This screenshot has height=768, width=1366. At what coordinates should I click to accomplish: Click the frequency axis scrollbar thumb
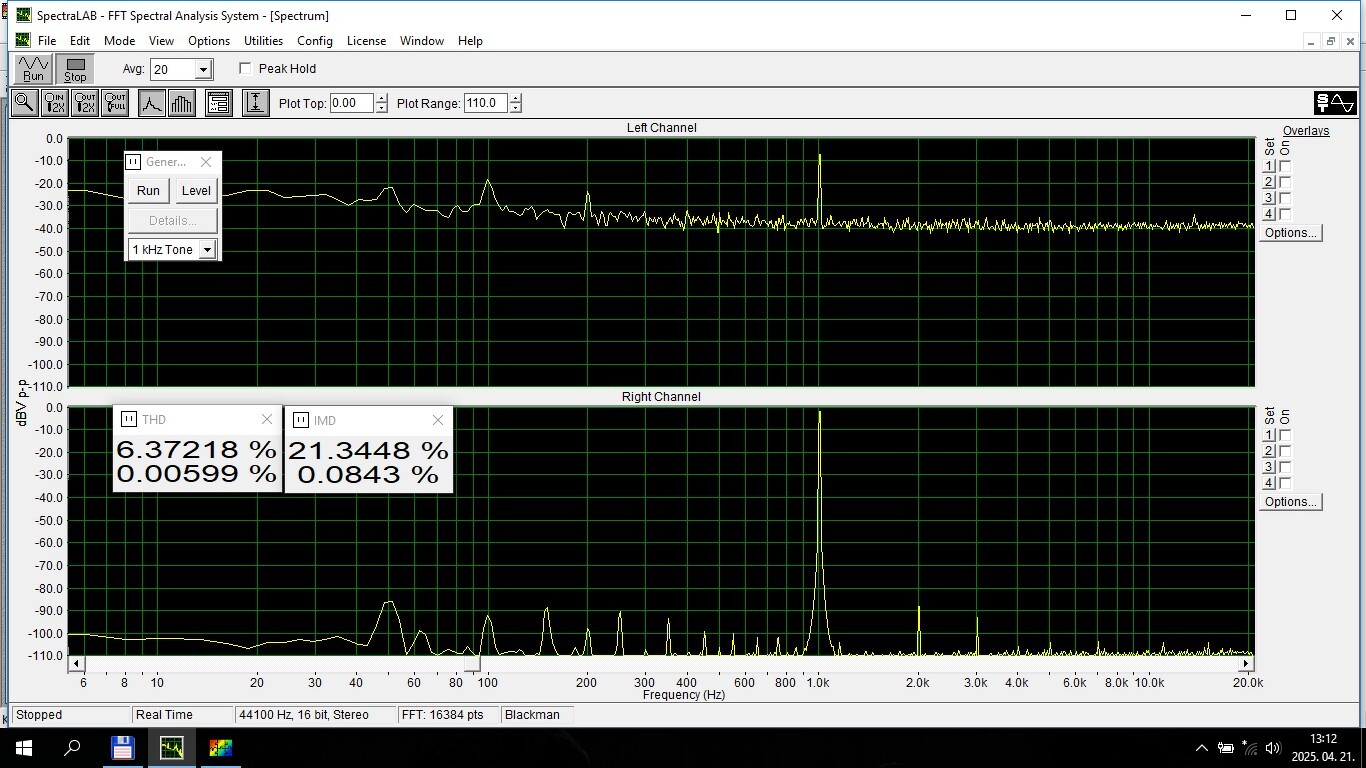pyautogui.click(x=473, y=663)
